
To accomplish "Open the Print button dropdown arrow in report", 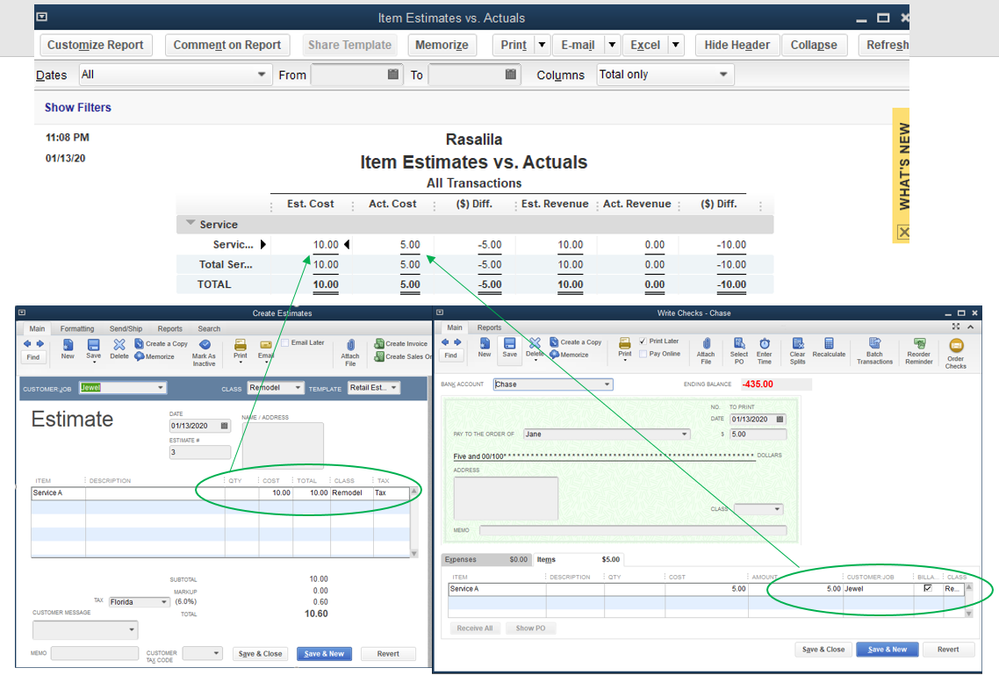I will click(x=542, y=45).
